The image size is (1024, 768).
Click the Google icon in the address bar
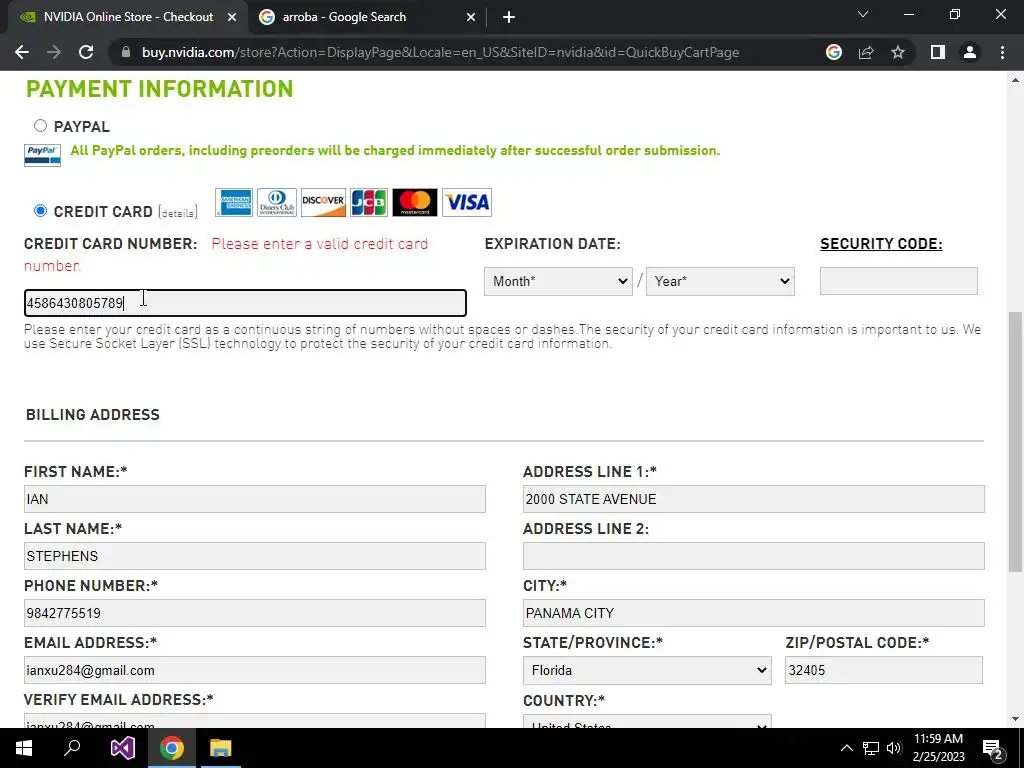pos(833,52)
